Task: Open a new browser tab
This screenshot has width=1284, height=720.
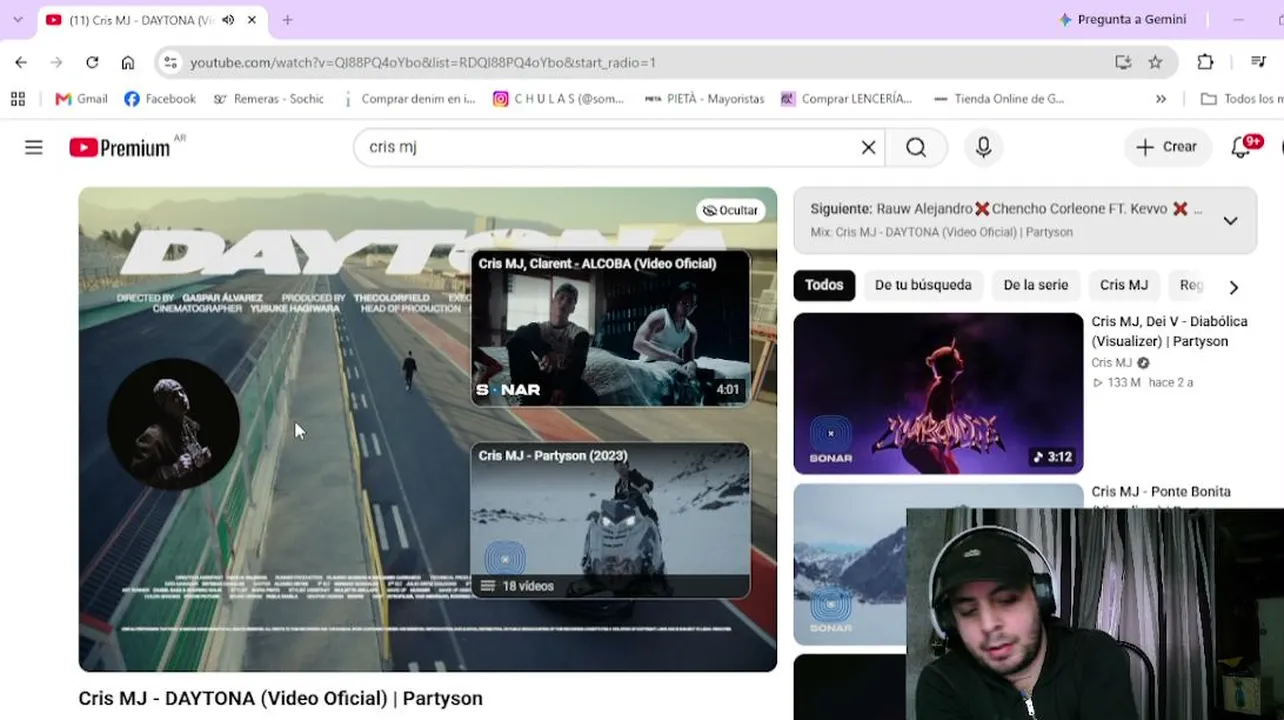Action: click(287, 20)
